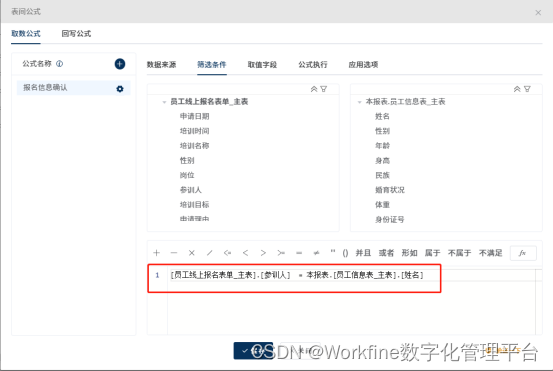Select the 报名信息确认 formula entry

click(x=73, y=87)
